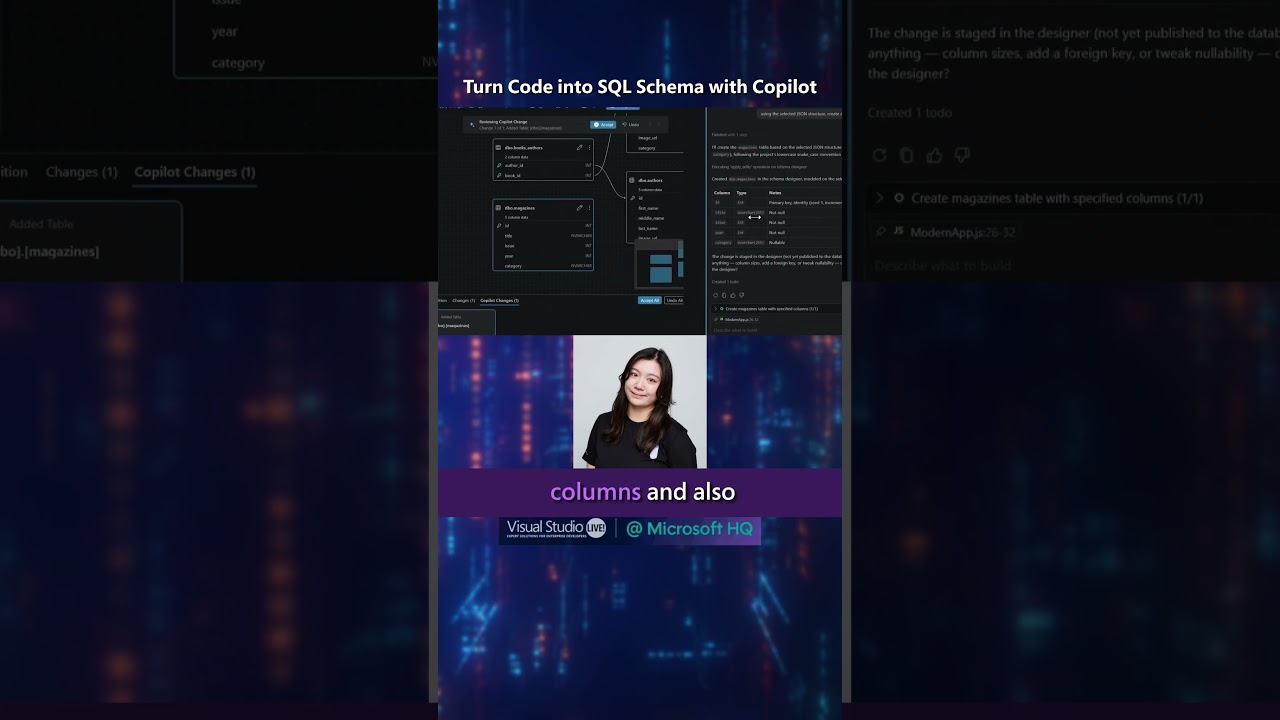Viewport: 1280px width, 720px height.
Task: Edit the dbo.books_authors table via pencil icon
Action: (579, 148)
